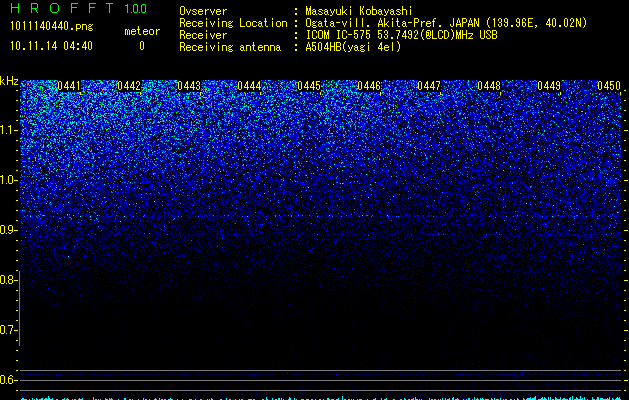Click the receiver ICOM IC-575 text
This screenshot has width=629, height=400.
tap(401, 35)
